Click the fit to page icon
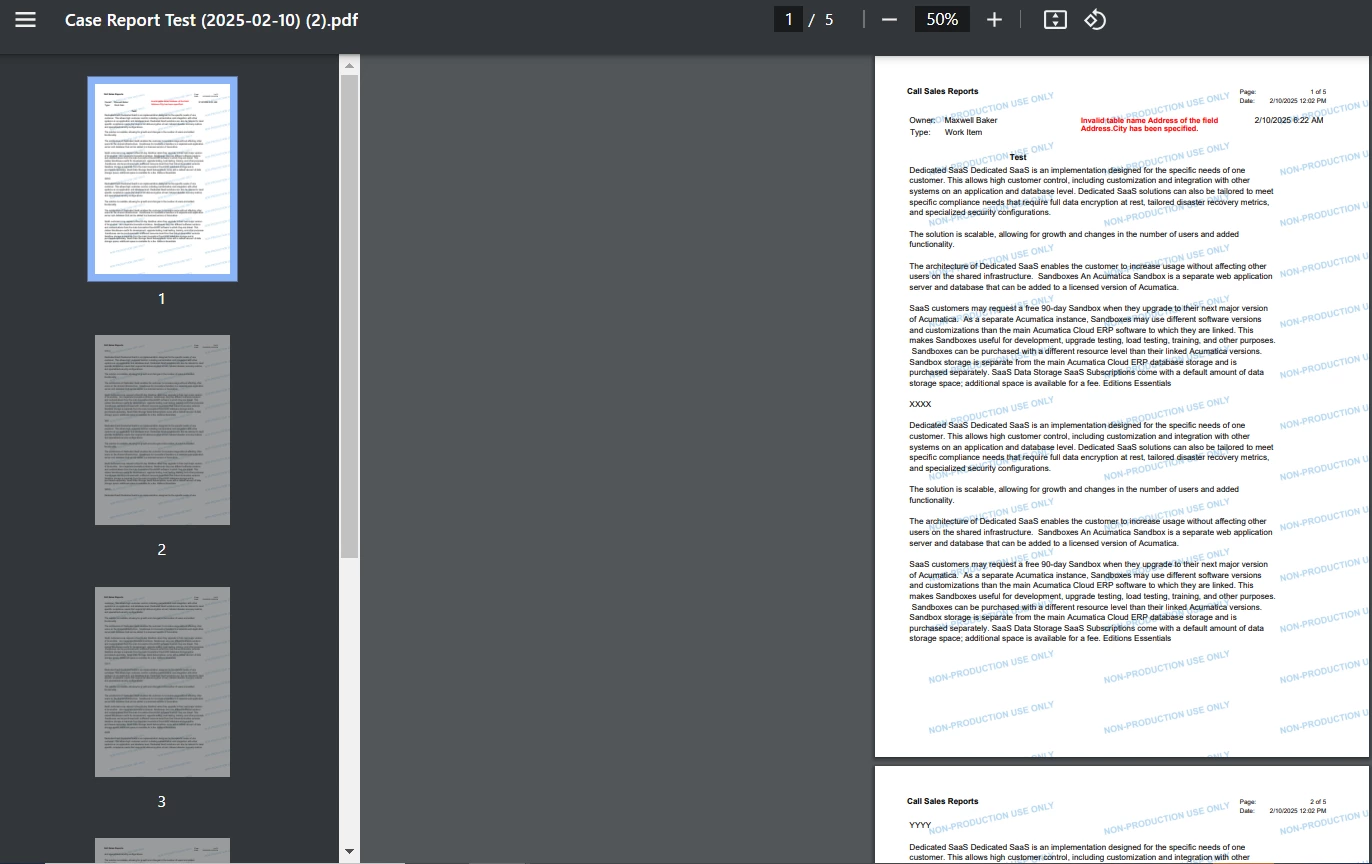Viewport: 1372px width, 864px height. (1055, 20)
